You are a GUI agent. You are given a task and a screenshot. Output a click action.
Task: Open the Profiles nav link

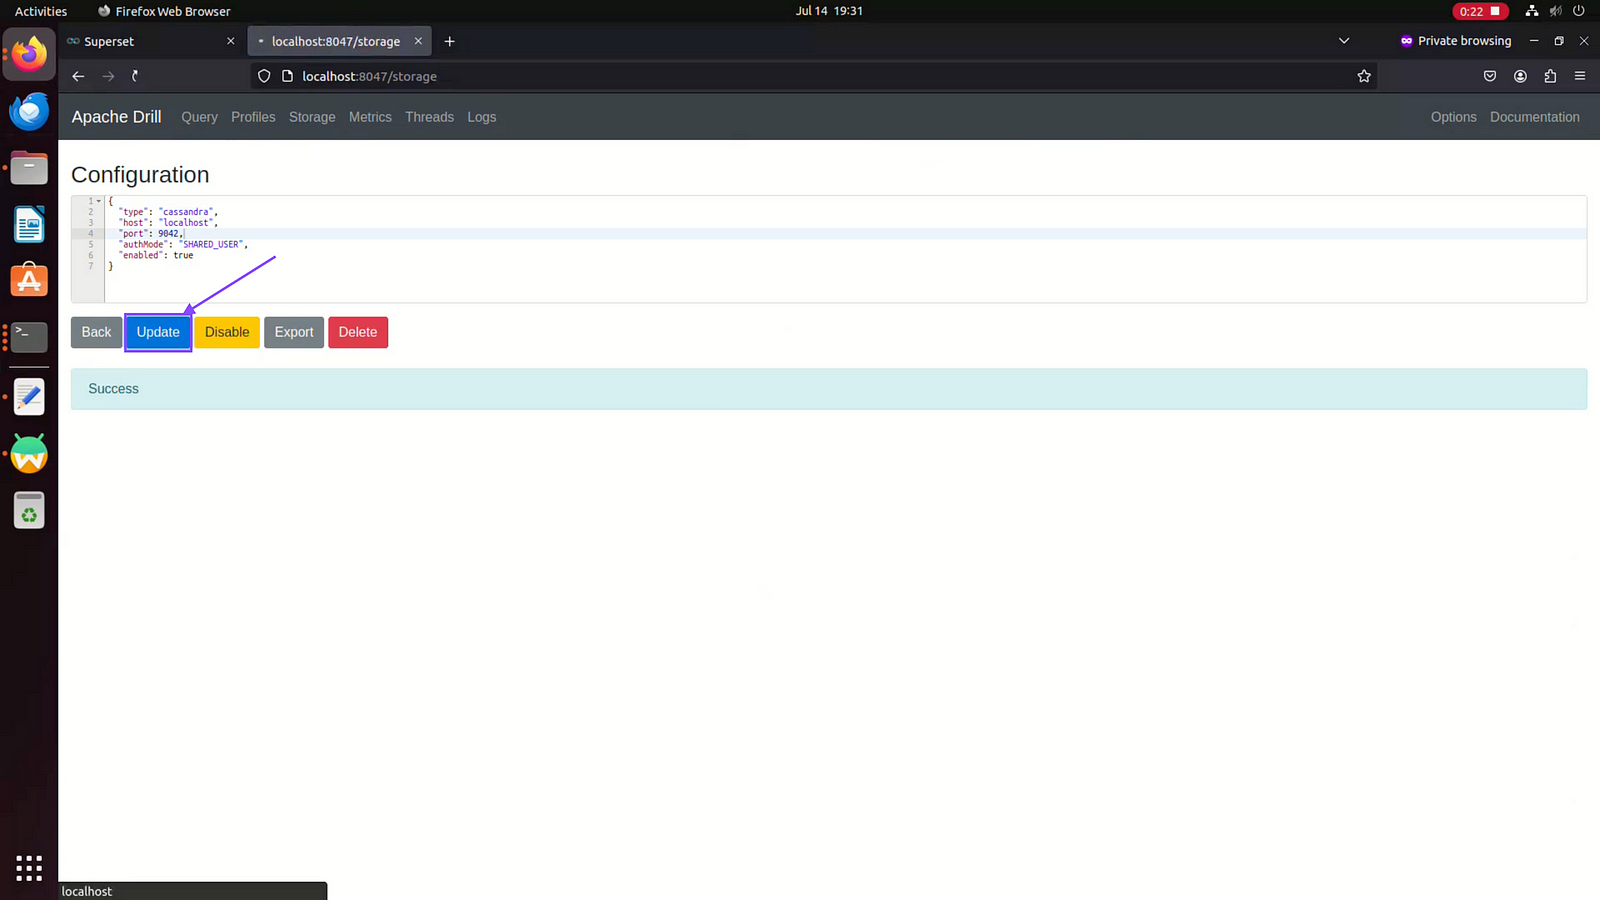click(x=253, y=117)
